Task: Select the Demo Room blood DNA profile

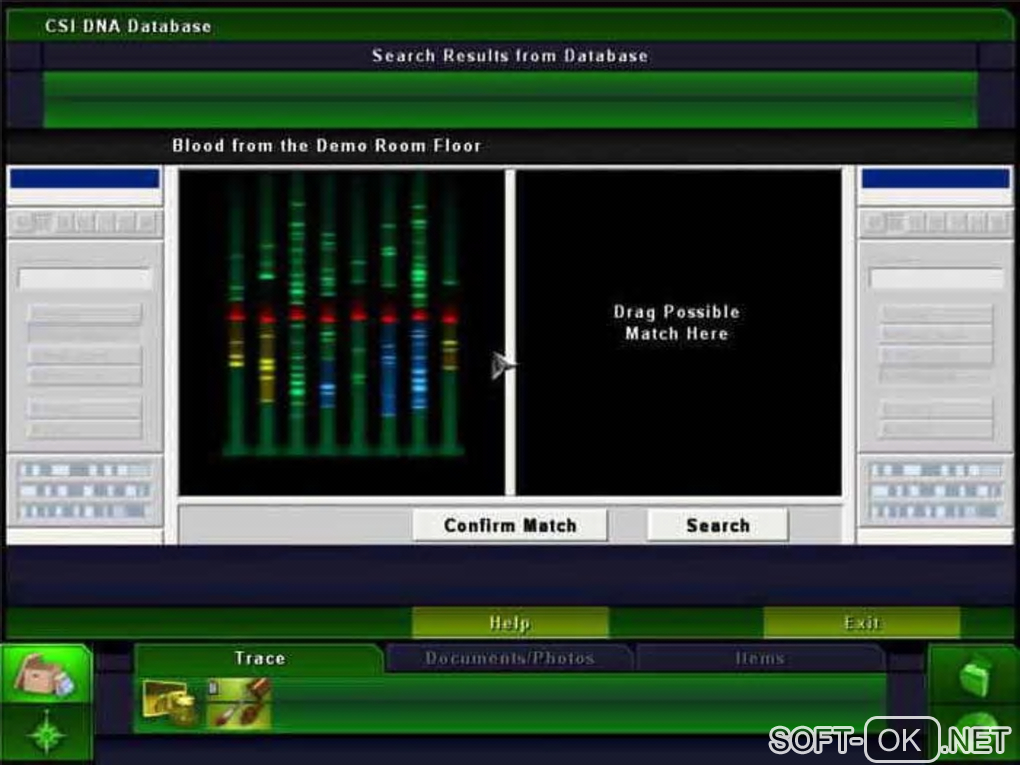Action: tap(342, 332)
